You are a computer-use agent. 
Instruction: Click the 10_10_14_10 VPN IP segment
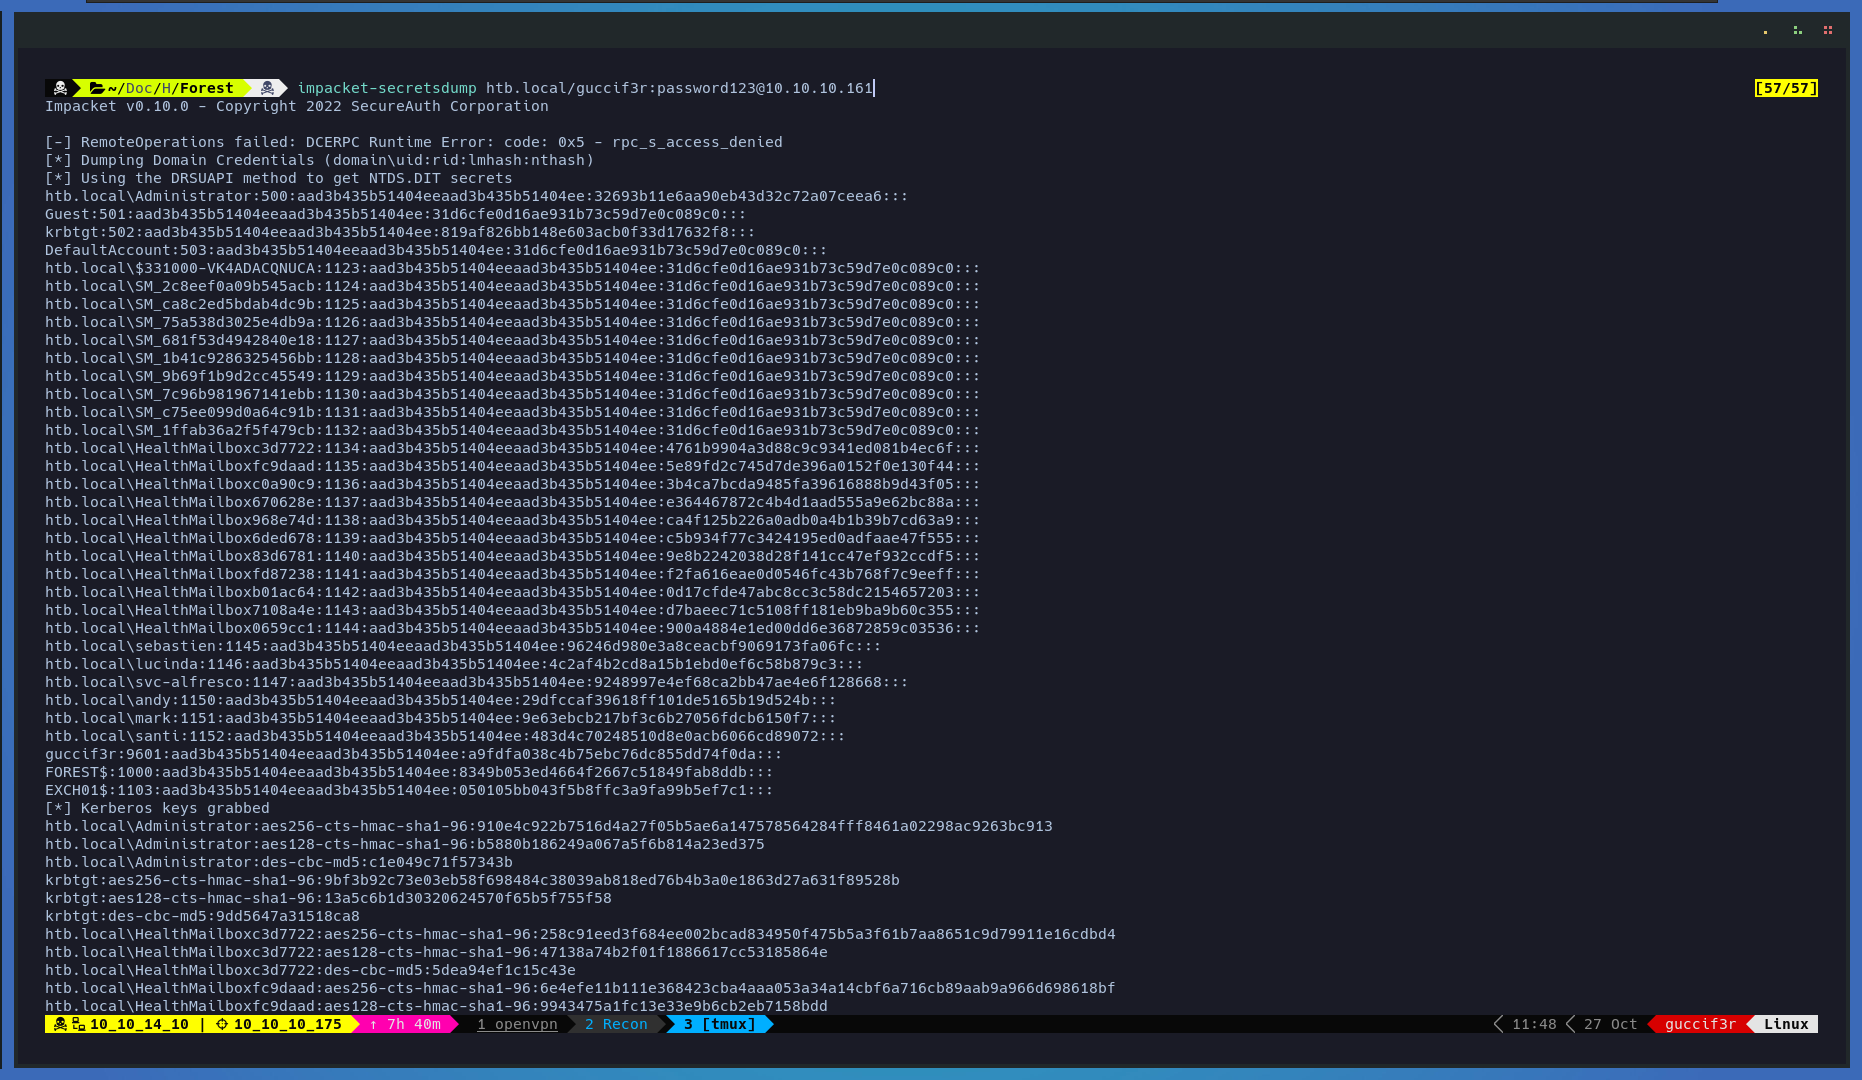[139, 1024]
